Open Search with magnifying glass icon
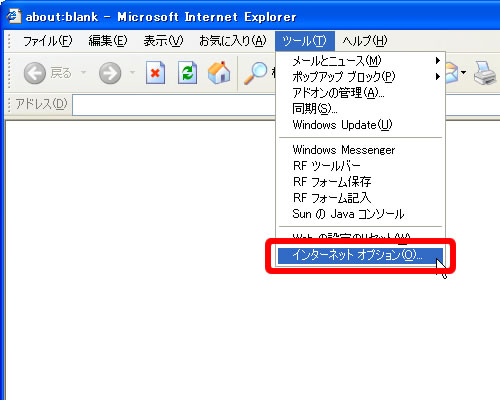 pyautogui.click(x=256, y=73)
